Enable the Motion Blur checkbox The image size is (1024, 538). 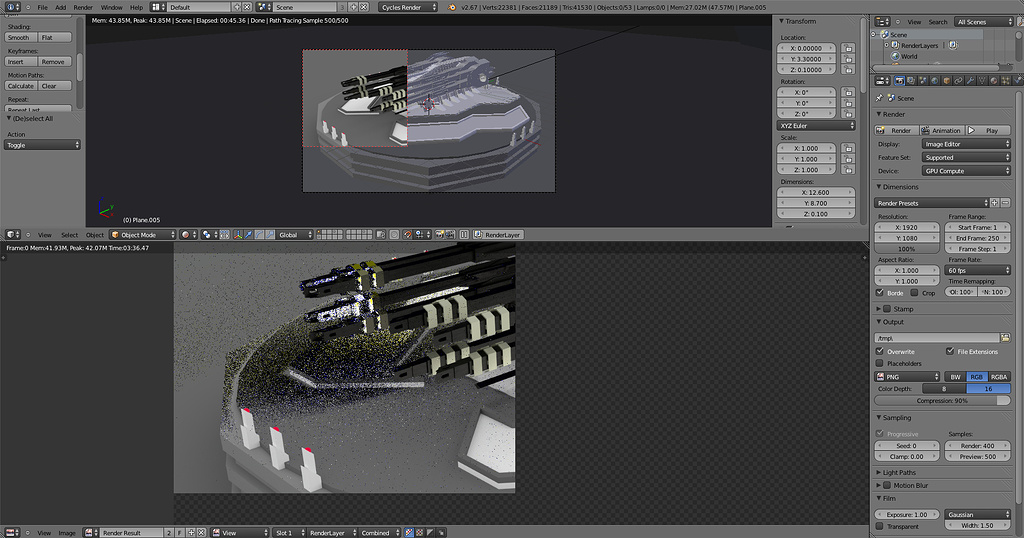click(x=887, y=485)
